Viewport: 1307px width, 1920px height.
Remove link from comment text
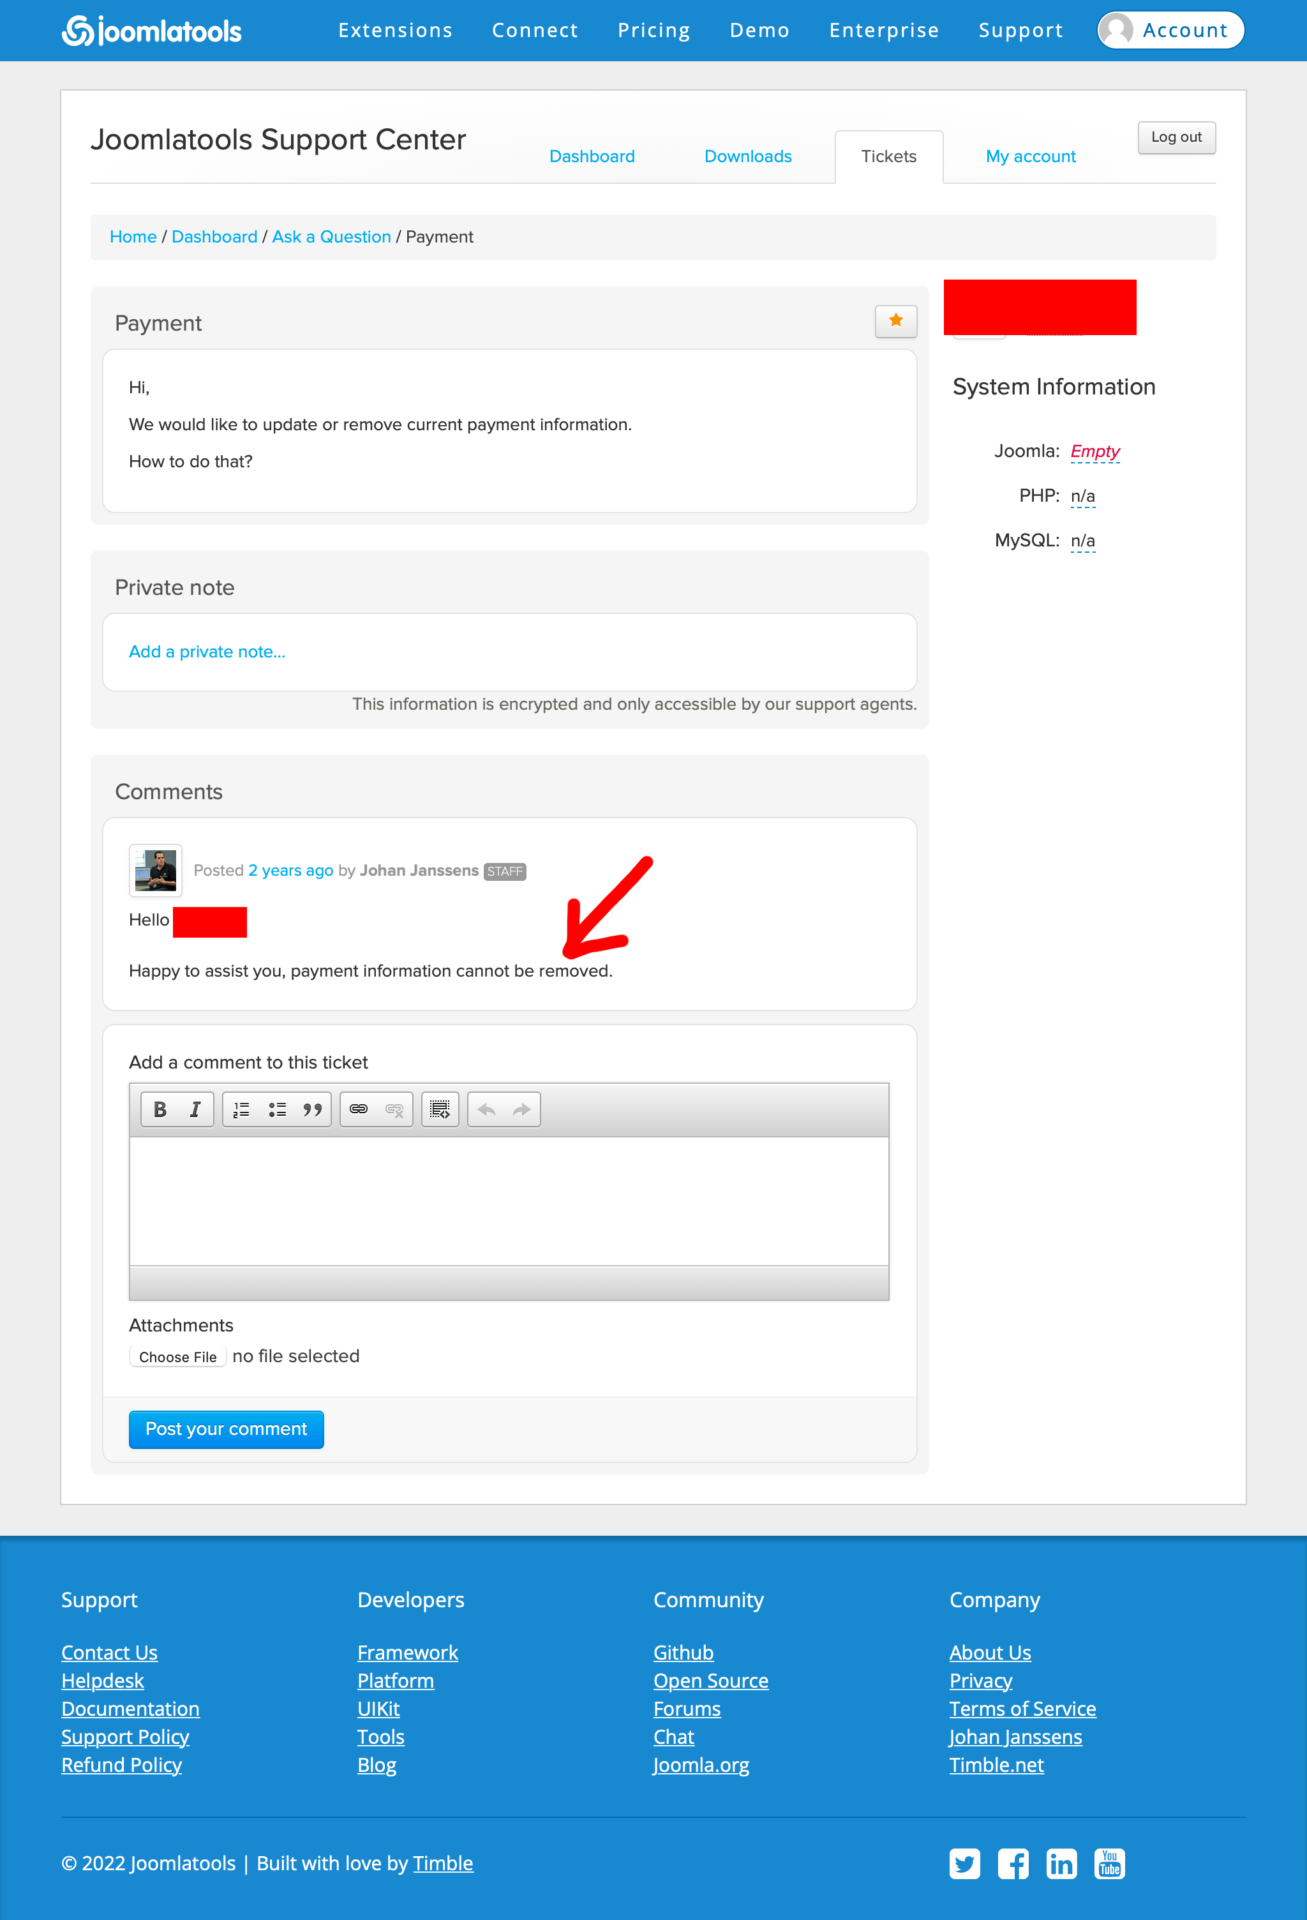pyautogui.click(x=395, y=1110)
